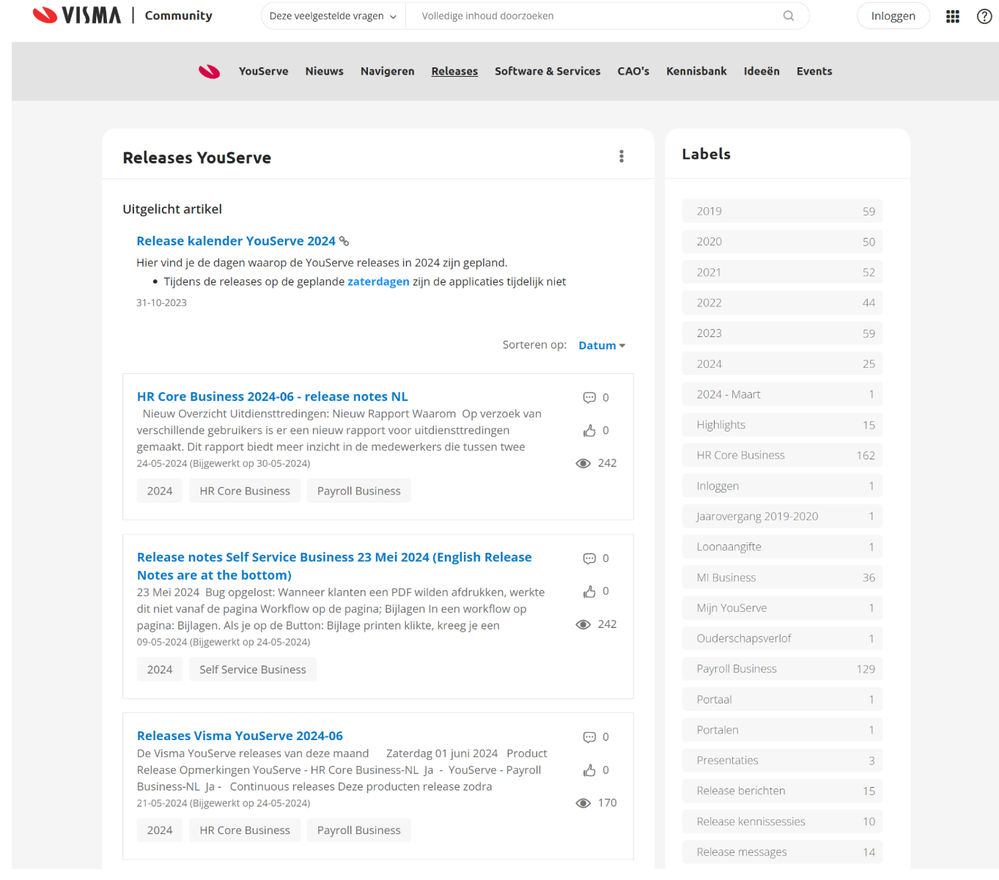Click the HR Core Business tag on HR Core Business 2024-06

[x=245, y=491]
